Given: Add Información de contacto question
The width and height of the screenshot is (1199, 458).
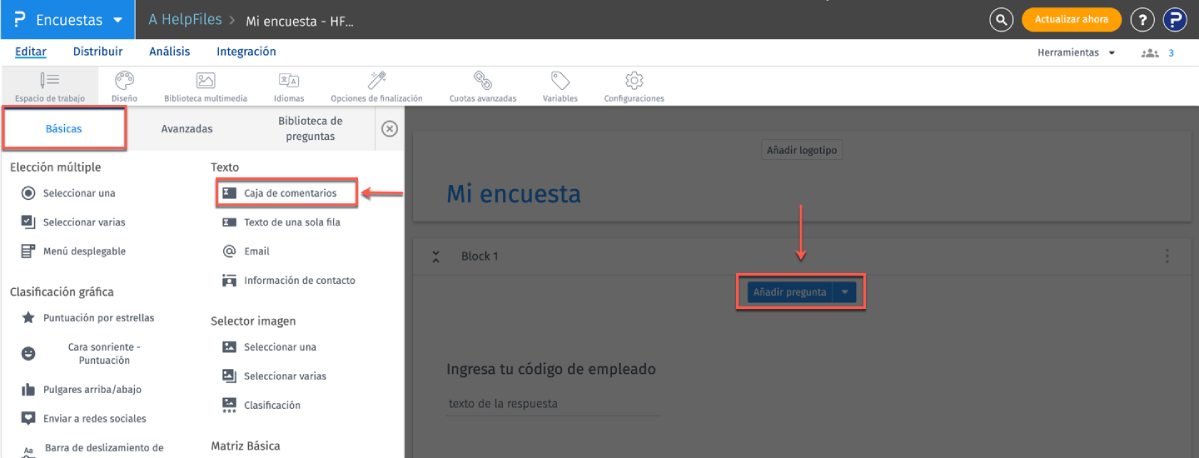Looking at the screenshot, I should pyautogui.click(x=288, y=281).
